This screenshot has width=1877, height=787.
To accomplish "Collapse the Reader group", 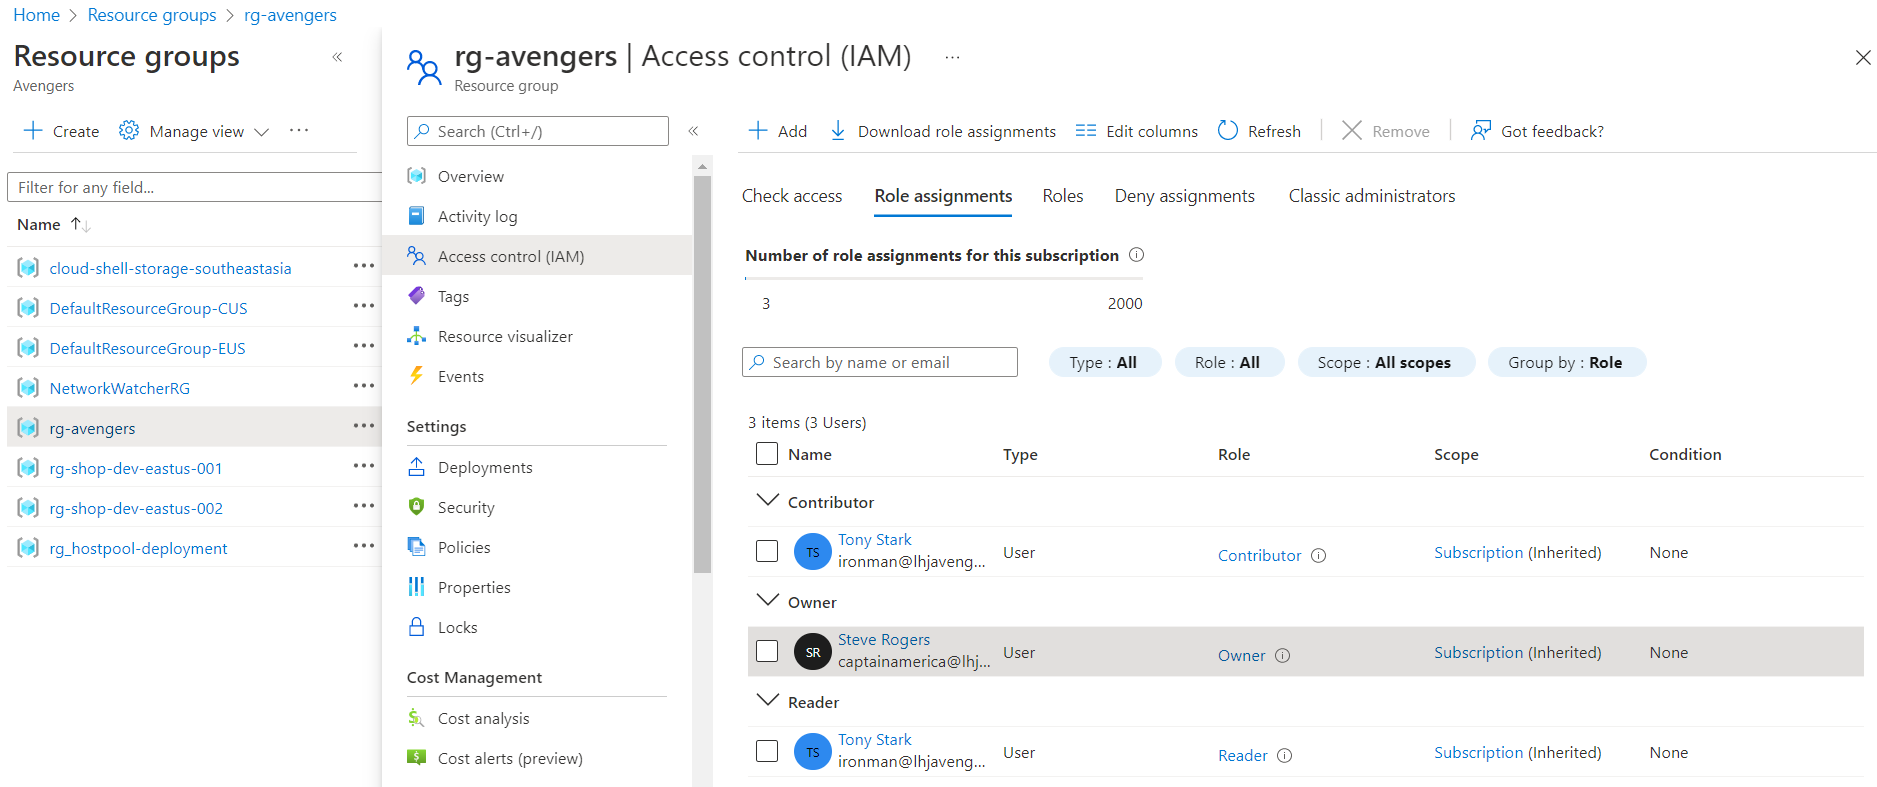I will click(768, 700).
